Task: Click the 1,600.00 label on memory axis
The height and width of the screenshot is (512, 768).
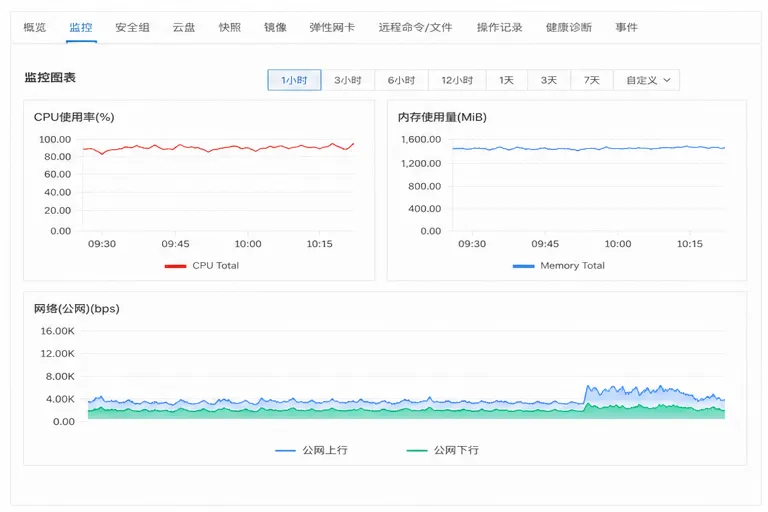Action: pos(421,140)
